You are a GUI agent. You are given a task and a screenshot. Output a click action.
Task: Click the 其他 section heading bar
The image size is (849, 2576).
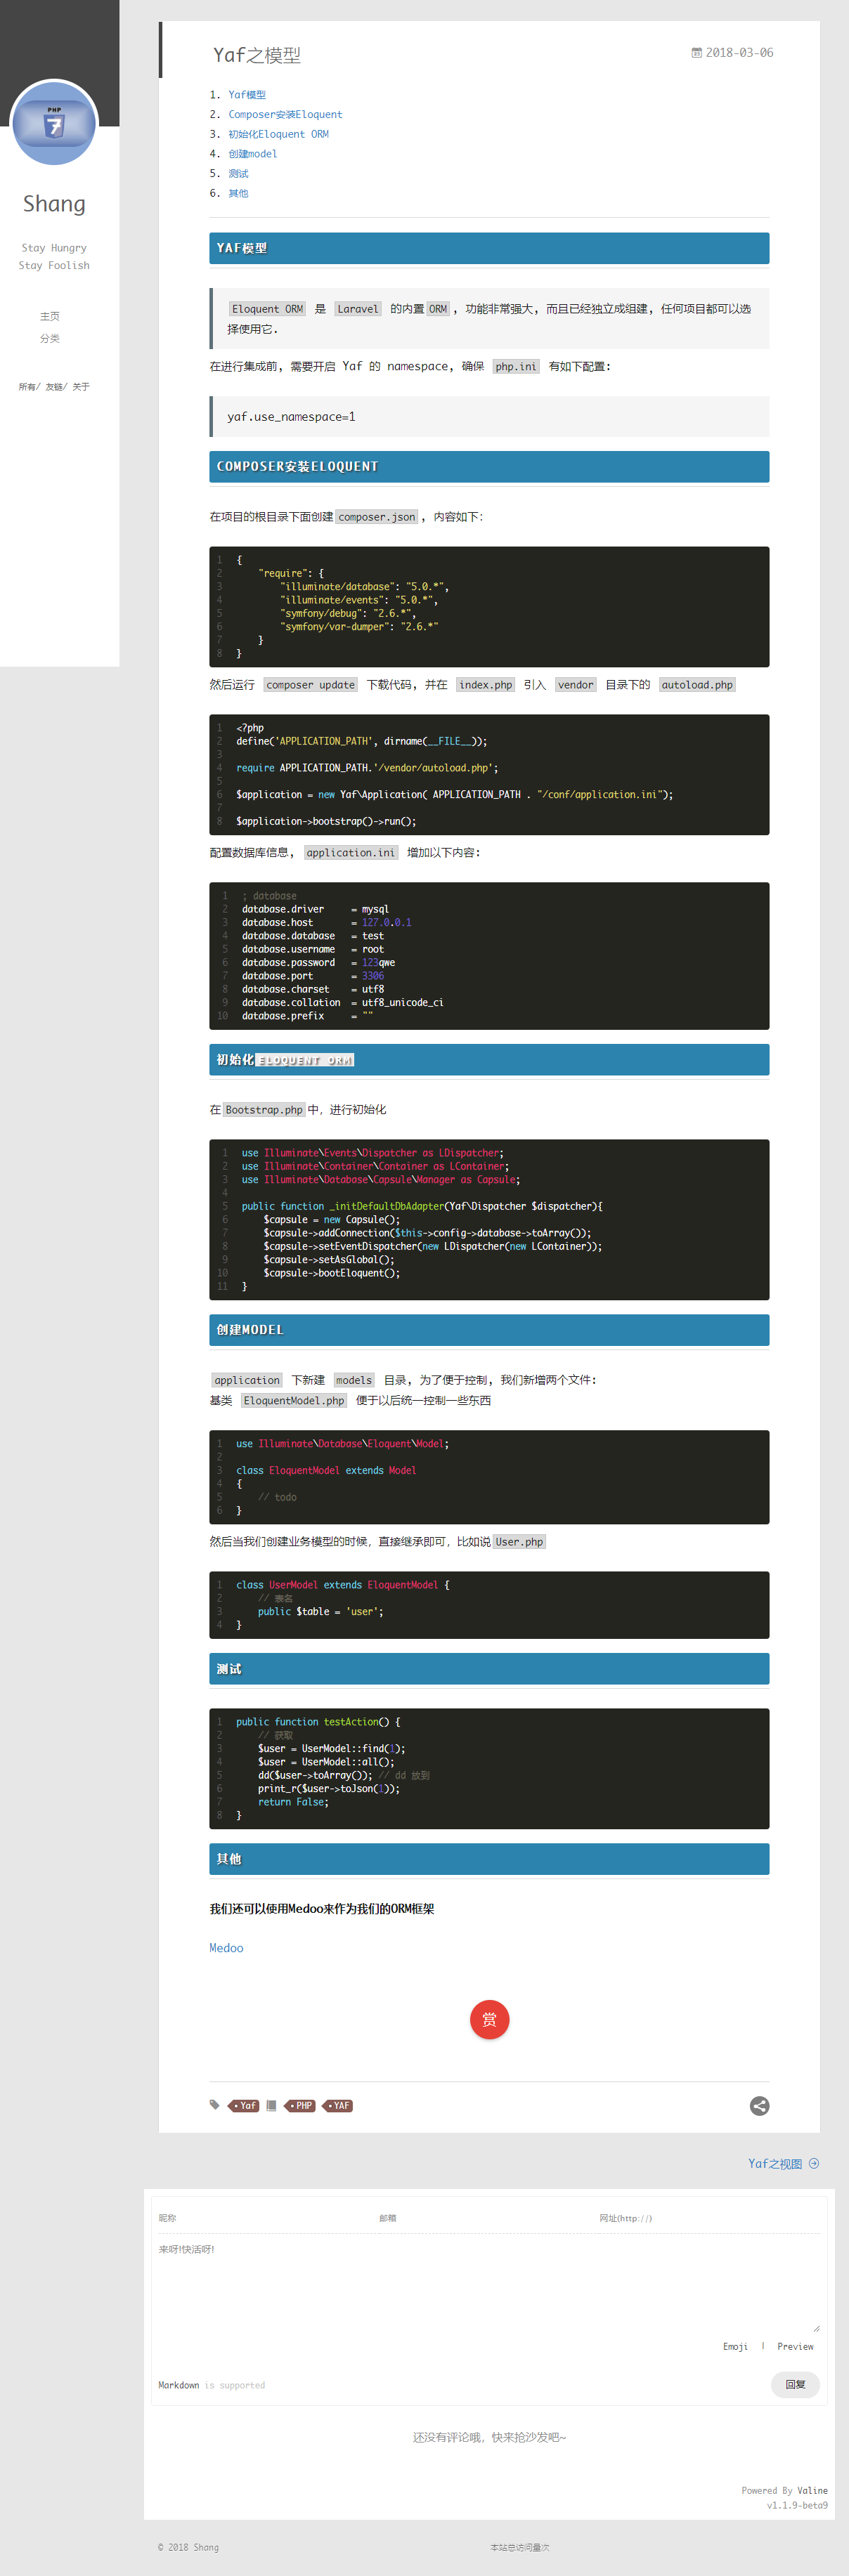pyautogui.click(x=489, y=1859)
